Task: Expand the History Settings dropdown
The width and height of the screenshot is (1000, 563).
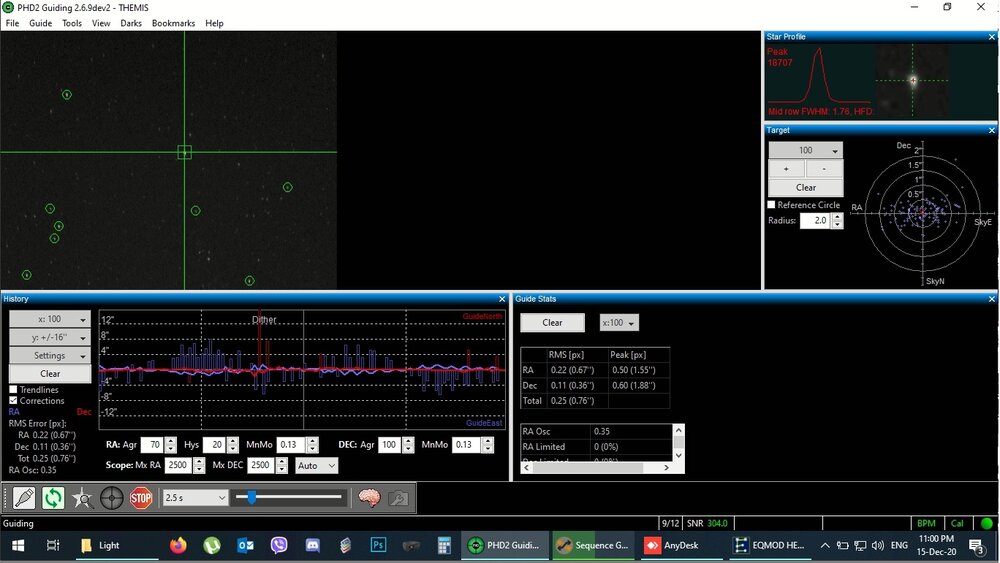Action: 50,355
